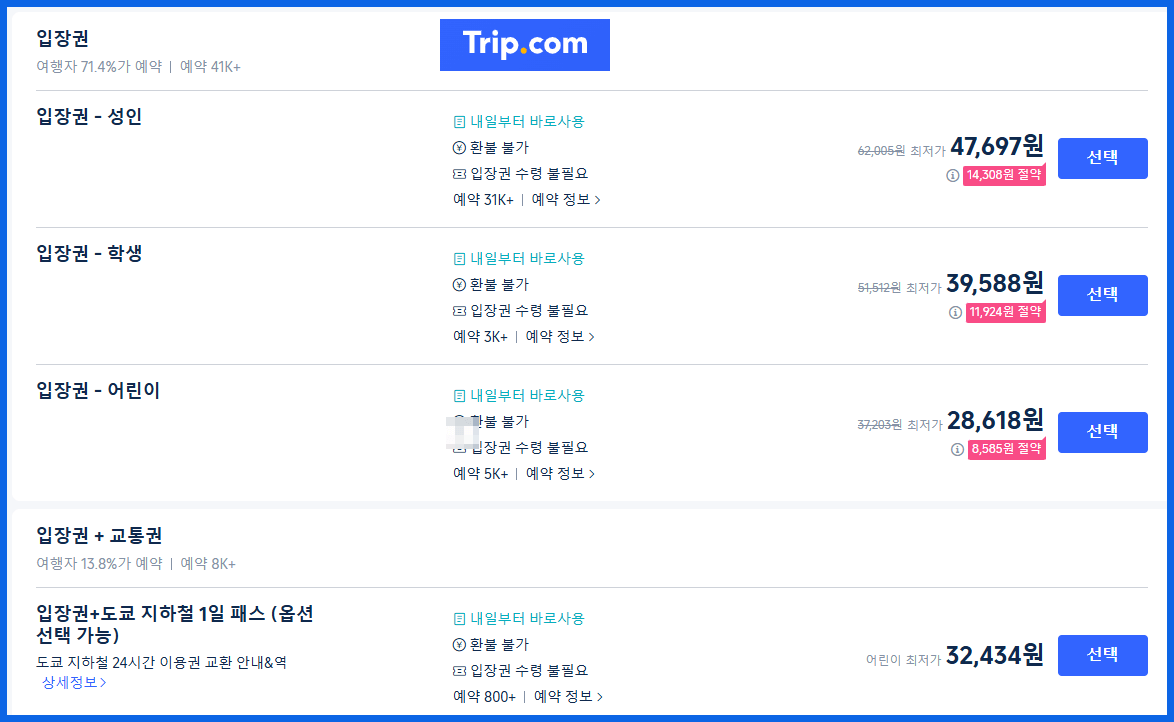
Task: Click the Trip.com logo
Action: [x=524, y=44]
